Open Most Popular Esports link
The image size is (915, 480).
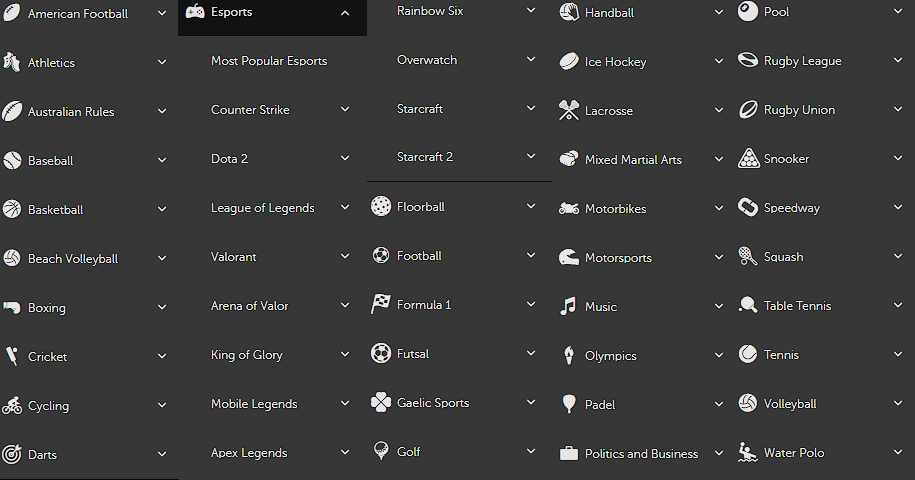[x=269, y=61]
